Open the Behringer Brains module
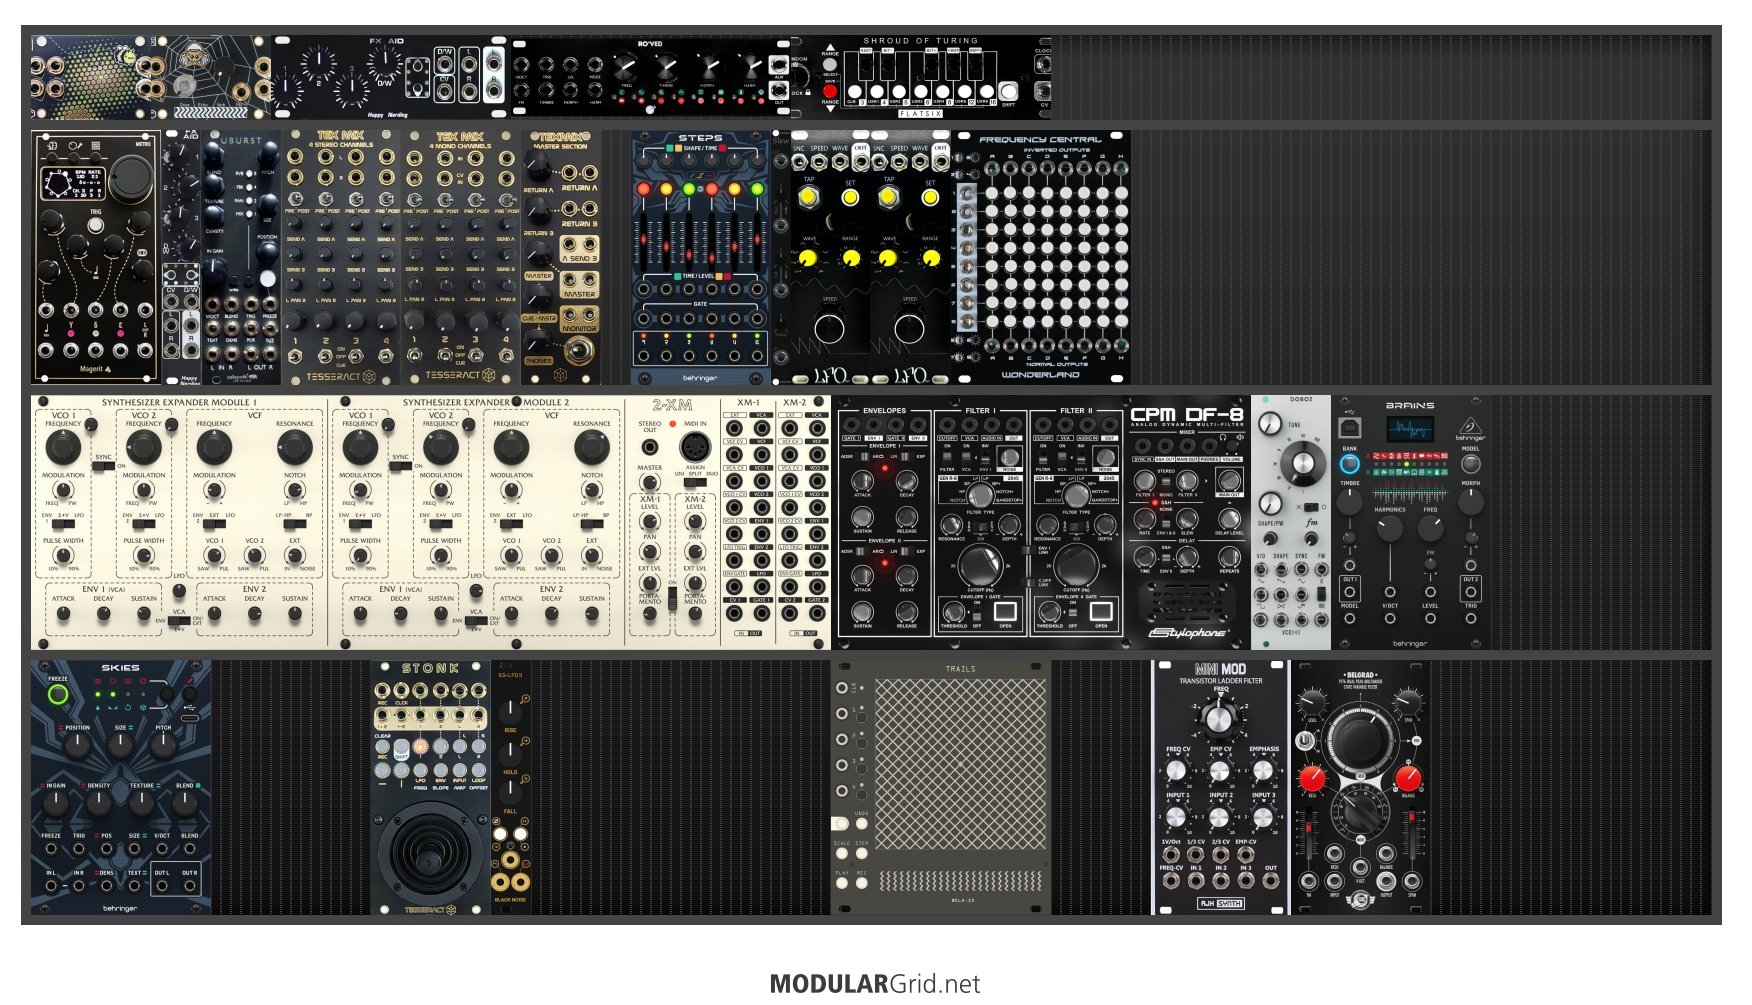 (x=1411, y=522)
